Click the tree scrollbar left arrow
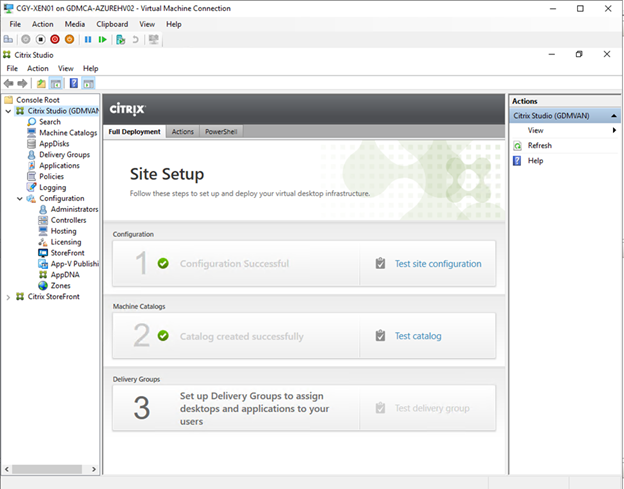Image resolution: width=624 pixels, height=489 pixels. (7, 469)
